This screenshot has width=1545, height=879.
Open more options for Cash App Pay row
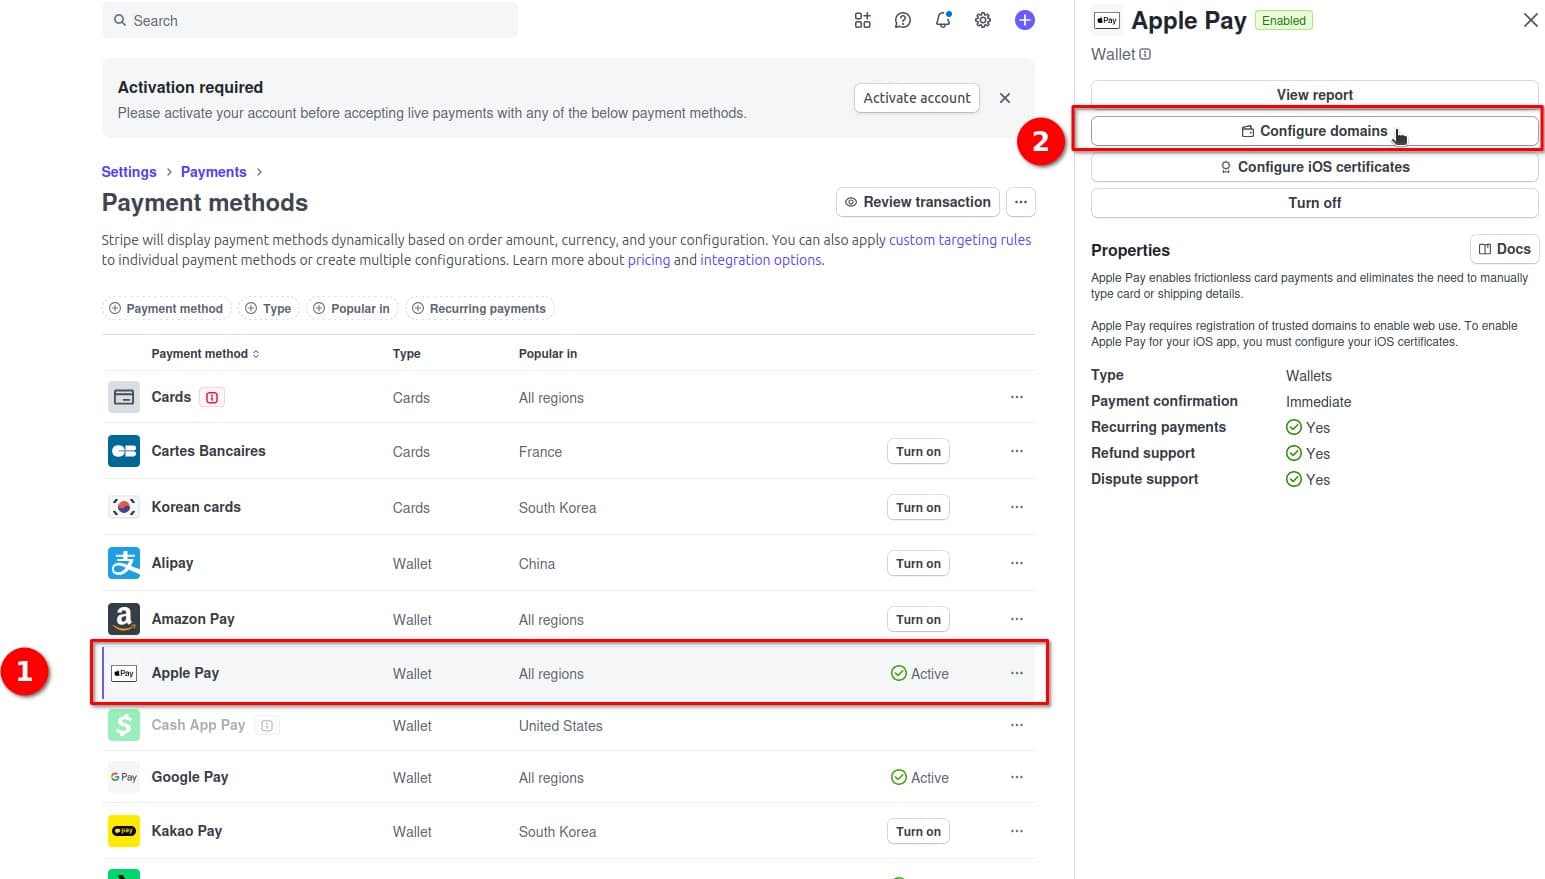(1017, 725)
